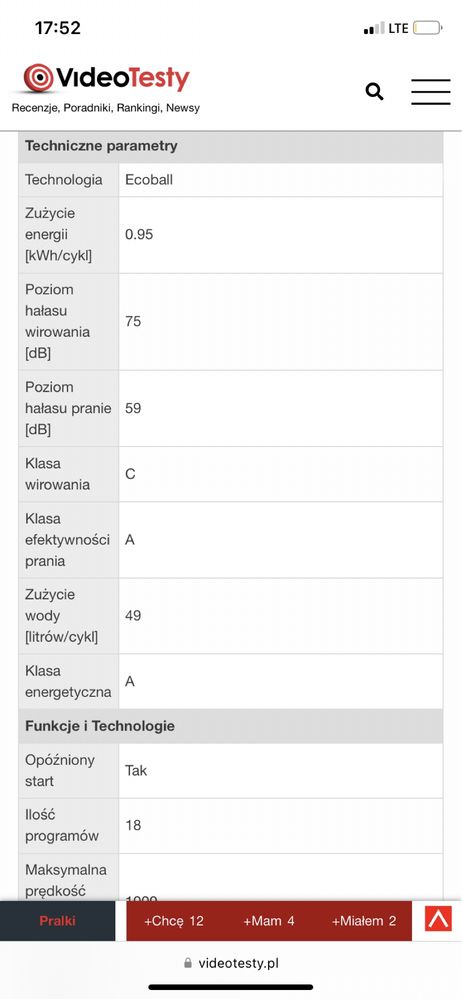Tap the Klasa energetyczna row
462x999 pixels.
point(231,681)
